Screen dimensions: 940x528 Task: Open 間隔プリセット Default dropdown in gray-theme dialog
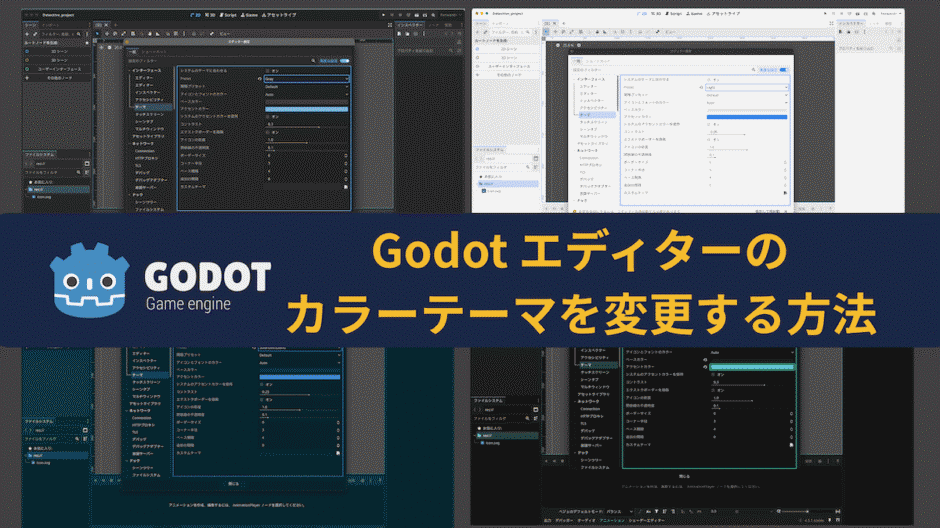point(306,86)
